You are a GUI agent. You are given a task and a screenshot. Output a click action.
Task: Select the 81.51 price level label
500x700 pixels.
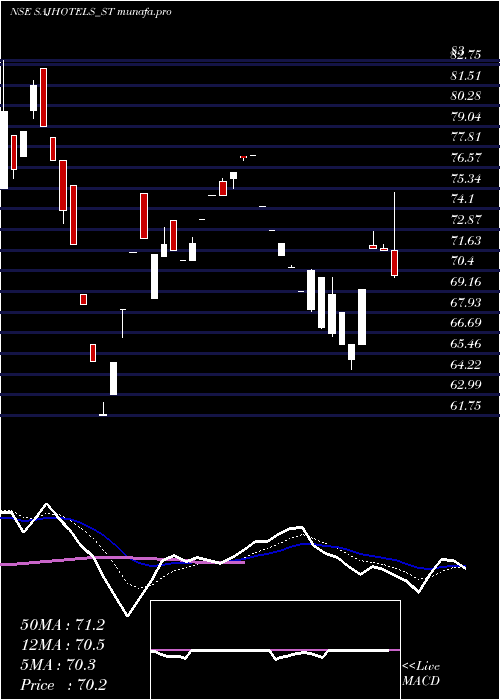click(466, 75)
